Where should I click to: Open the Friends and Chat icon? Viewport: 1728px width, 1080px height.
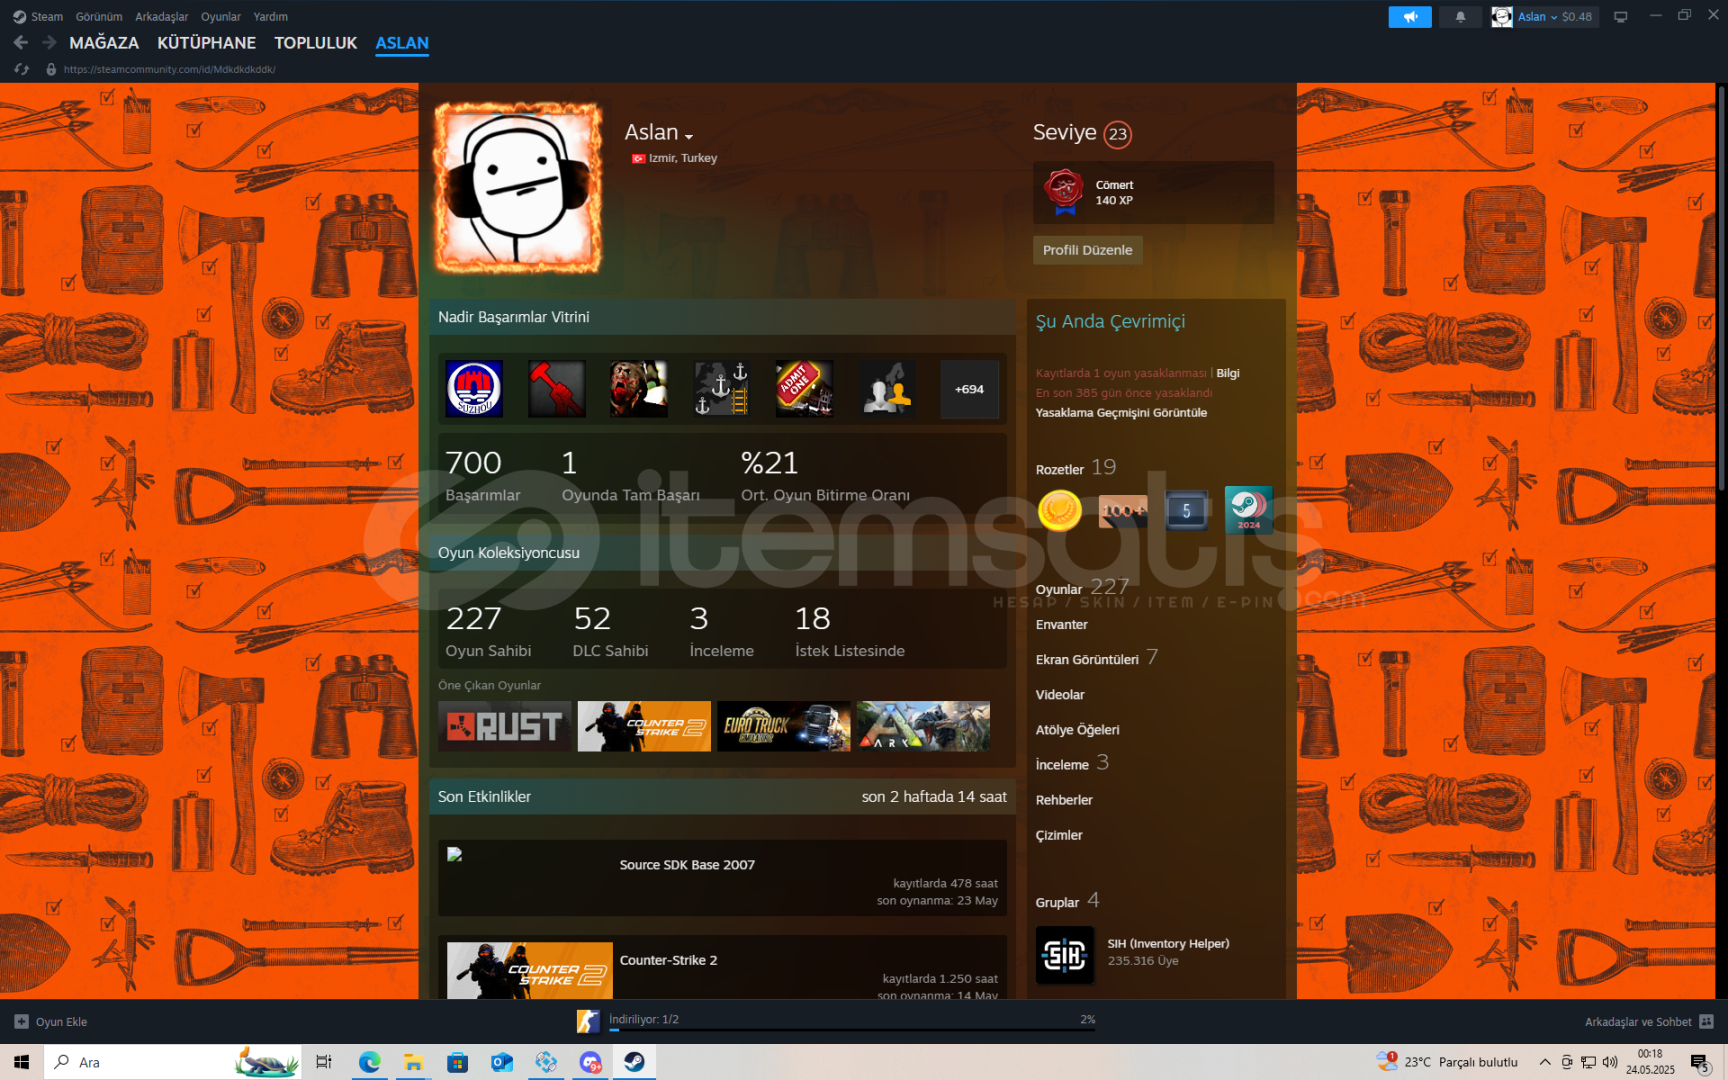[1707, 1022]
